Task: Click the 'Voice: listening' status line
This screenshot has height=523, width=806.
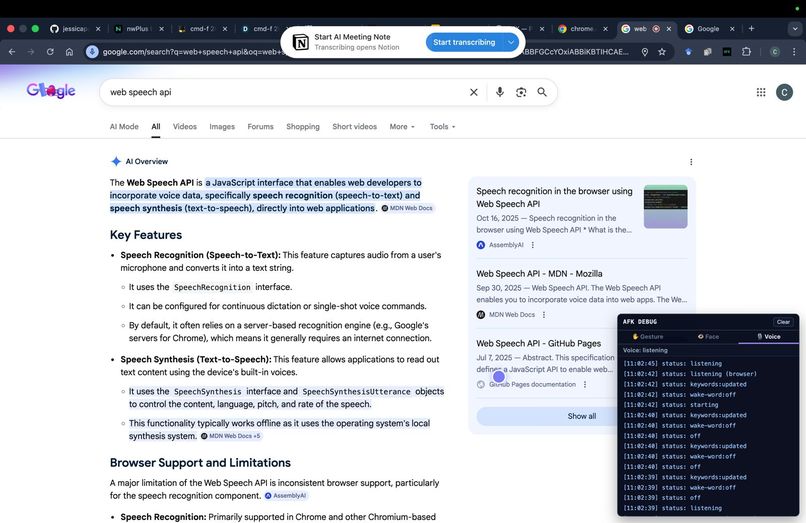Action: pos(645,350)
